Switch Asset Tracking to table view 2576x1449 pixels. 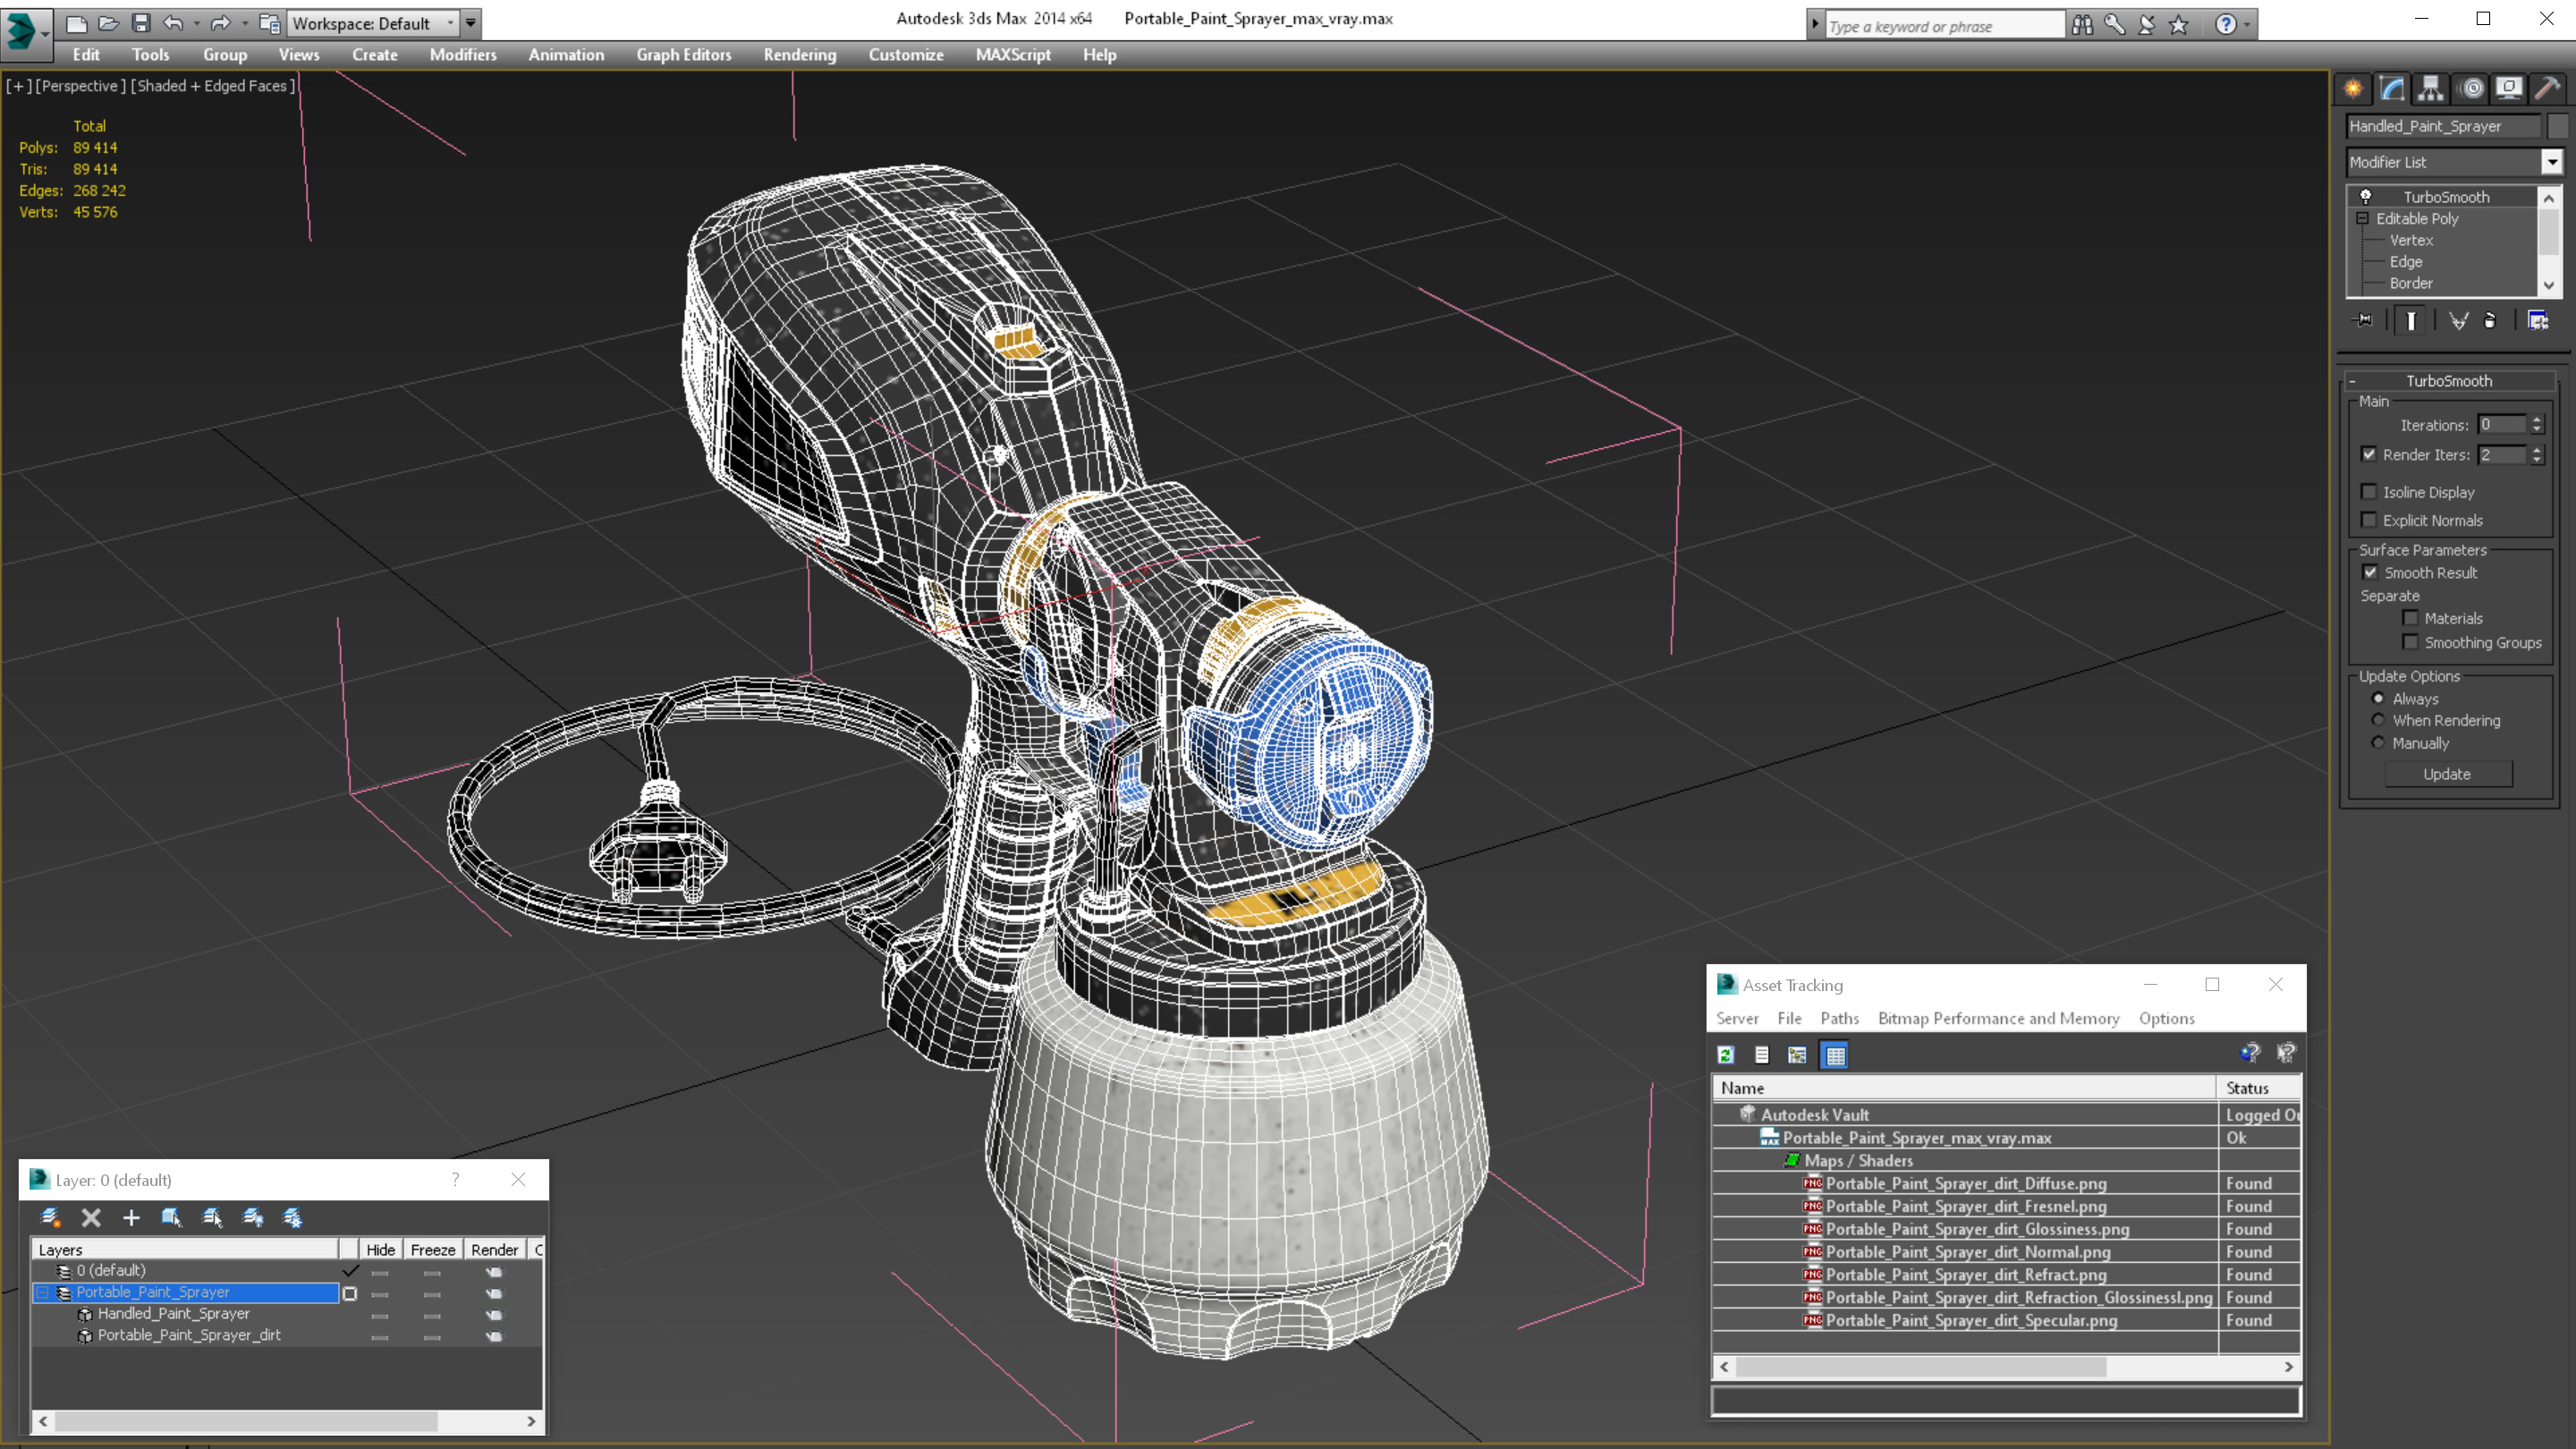coord(1835,1055)
